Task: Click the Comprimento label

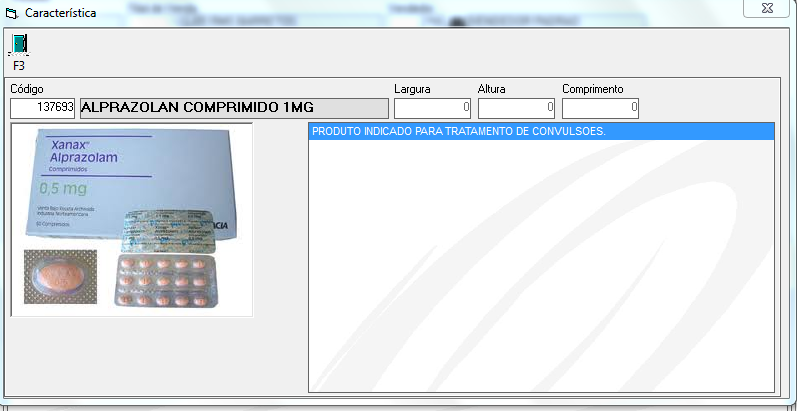Action: point(593,89)
